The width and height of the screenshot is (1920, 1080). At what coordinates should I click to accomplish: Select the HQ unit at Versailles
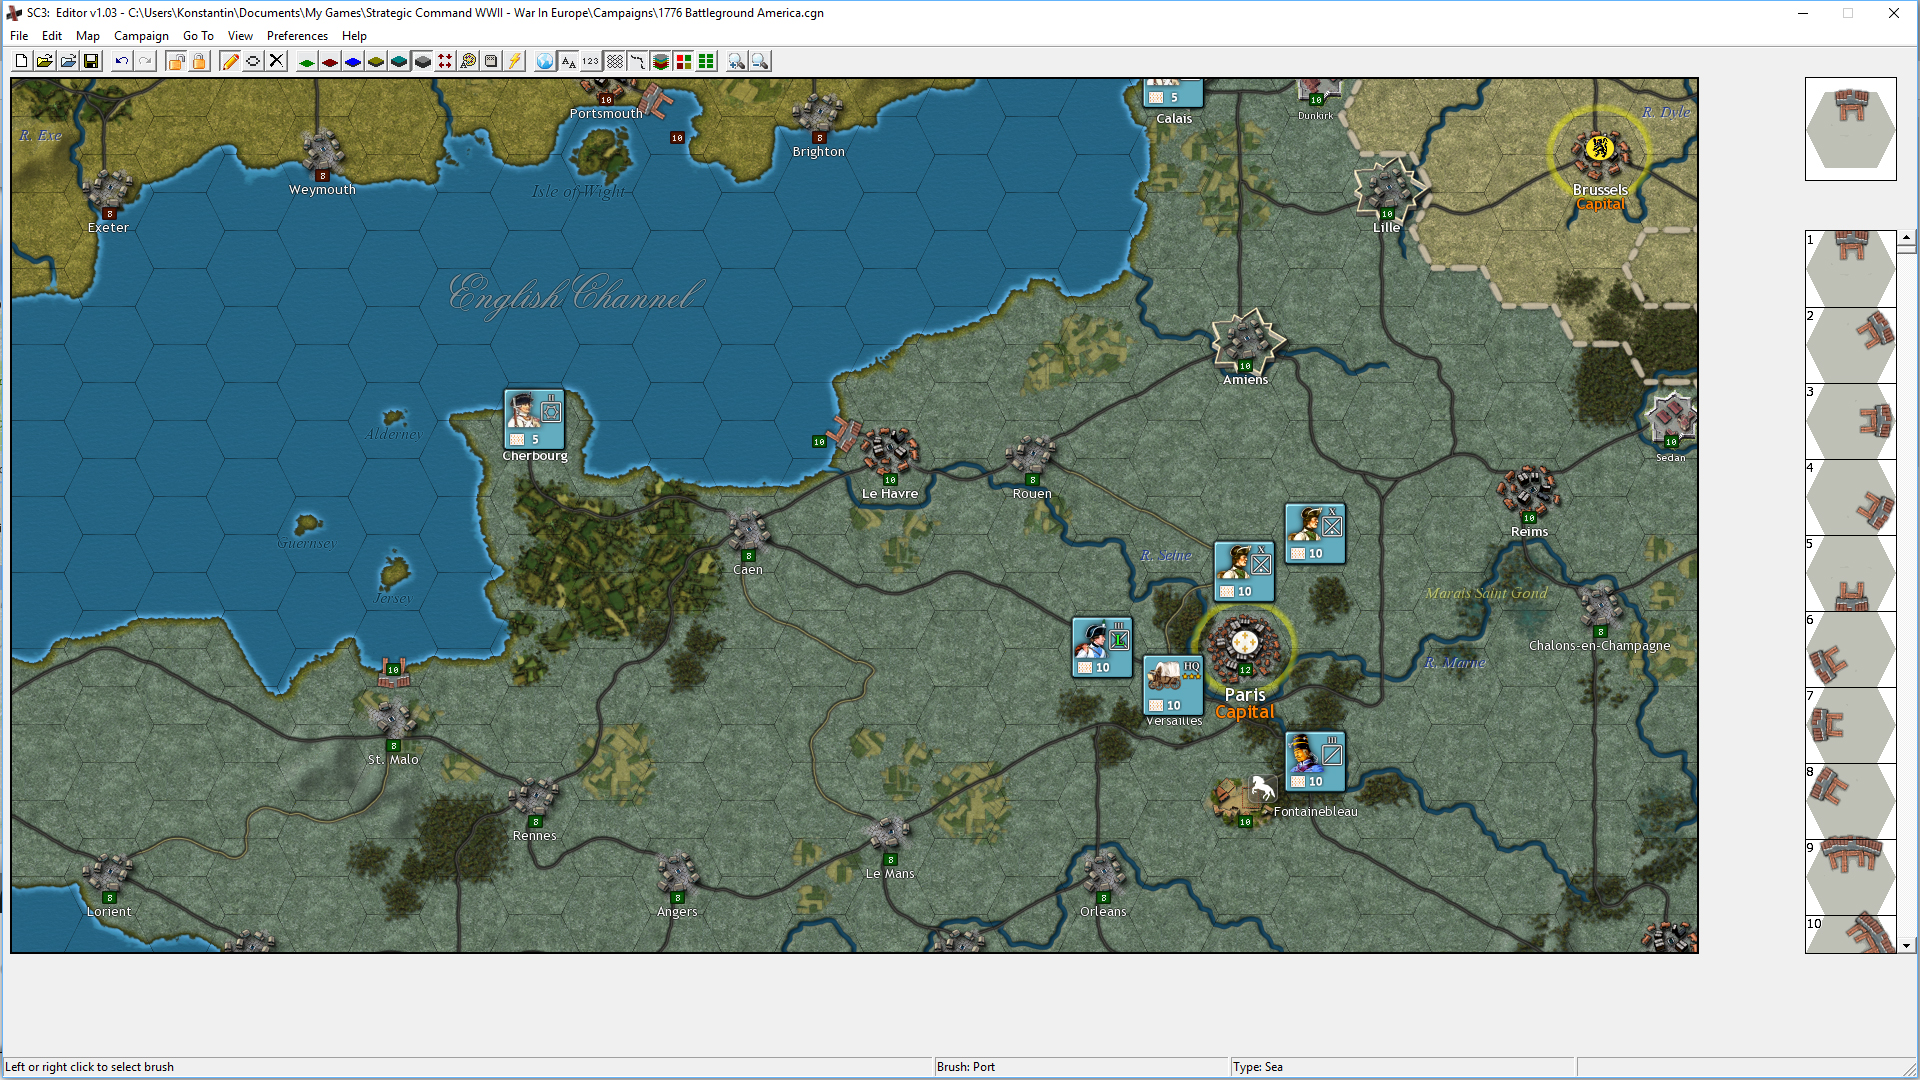tap(1173, 684)
